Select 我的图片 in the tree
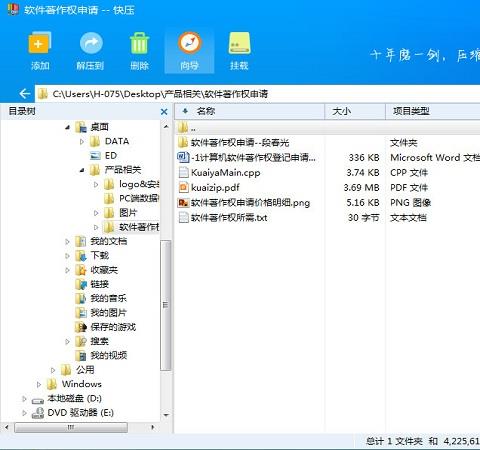 [x=109, y=313]
